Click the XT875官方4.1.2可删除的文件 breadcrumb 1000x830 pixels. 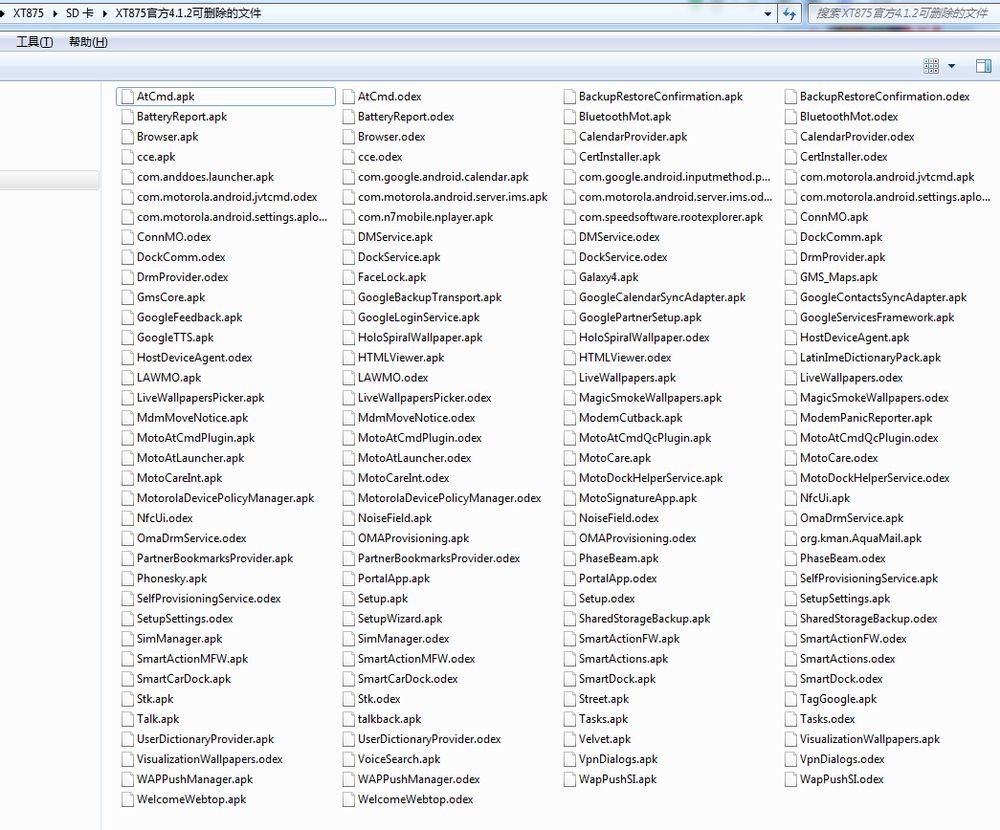[x=188, y=13]
